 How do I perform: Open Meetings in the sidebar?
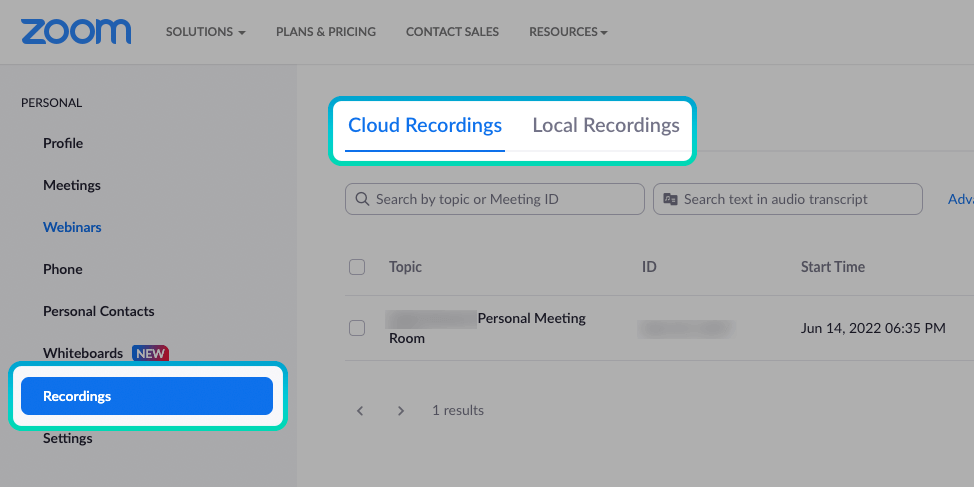pyautogui.click(x=72, y=185)
